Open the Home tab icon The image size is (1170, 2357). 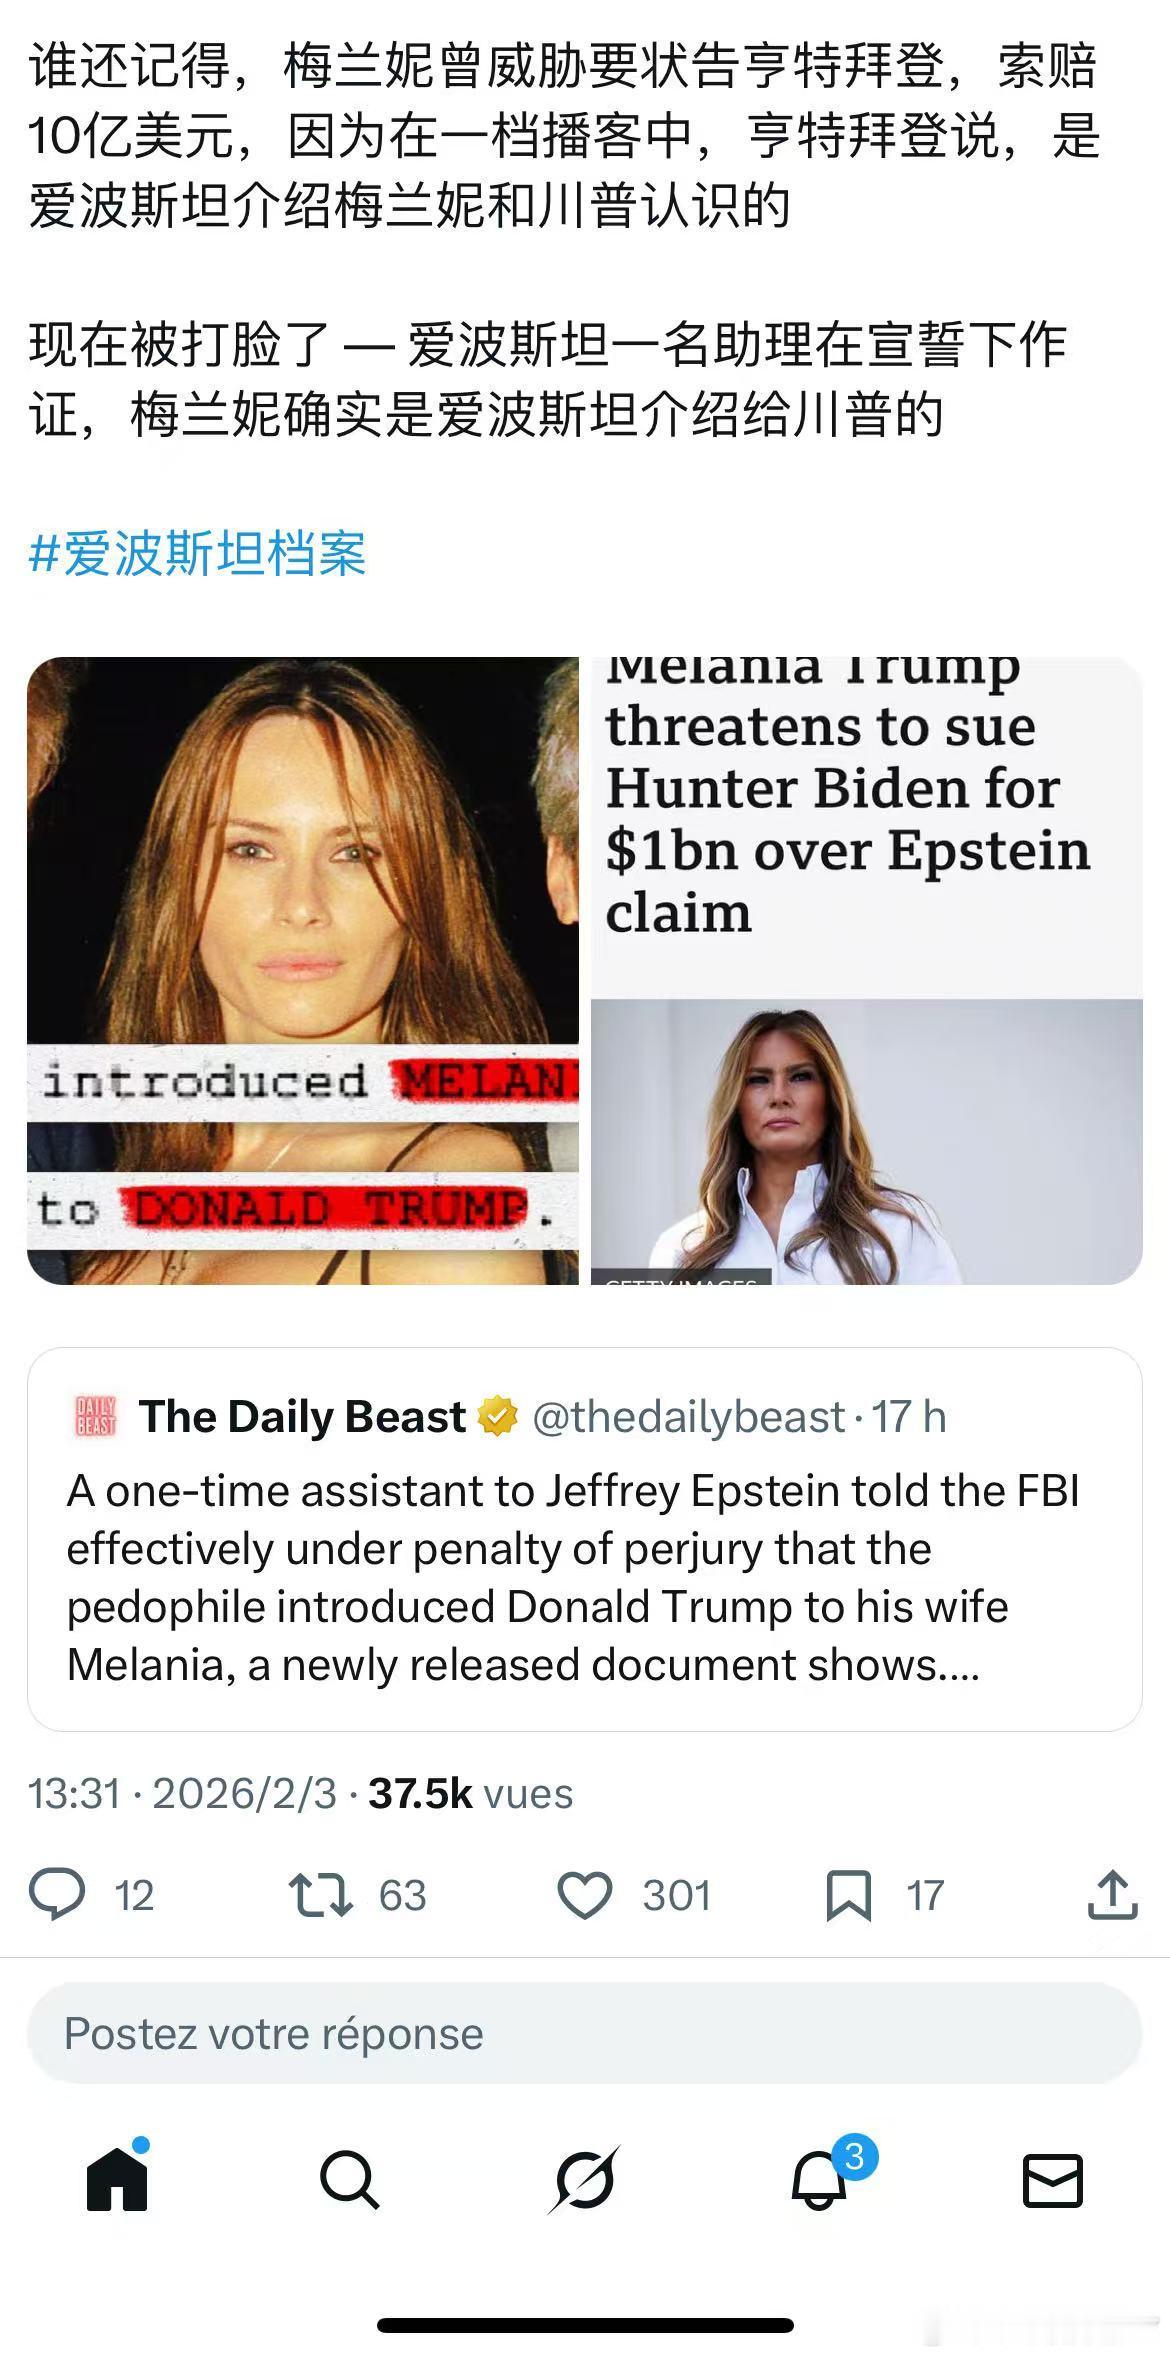point(118,2179)
